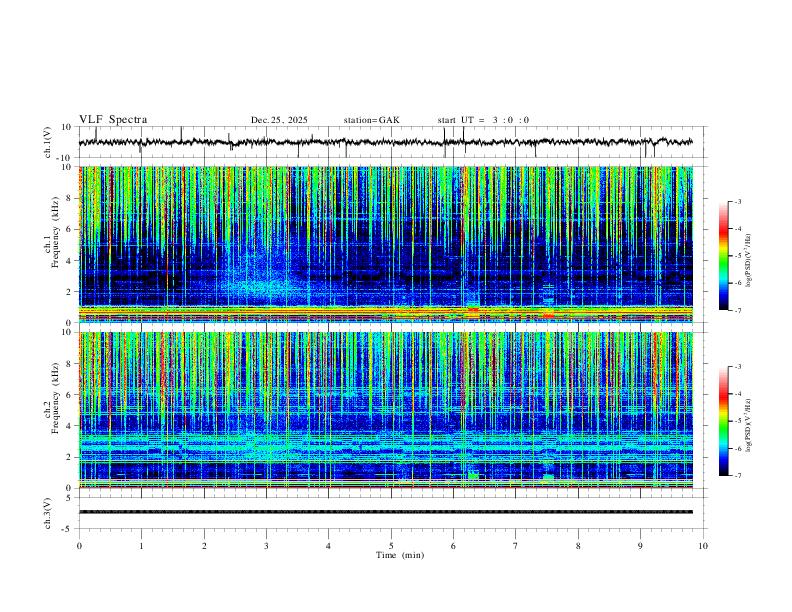Click the "ch.3(V)" axis label
Image resolution: width=792 pixels, height=612 pixels.
47,513
